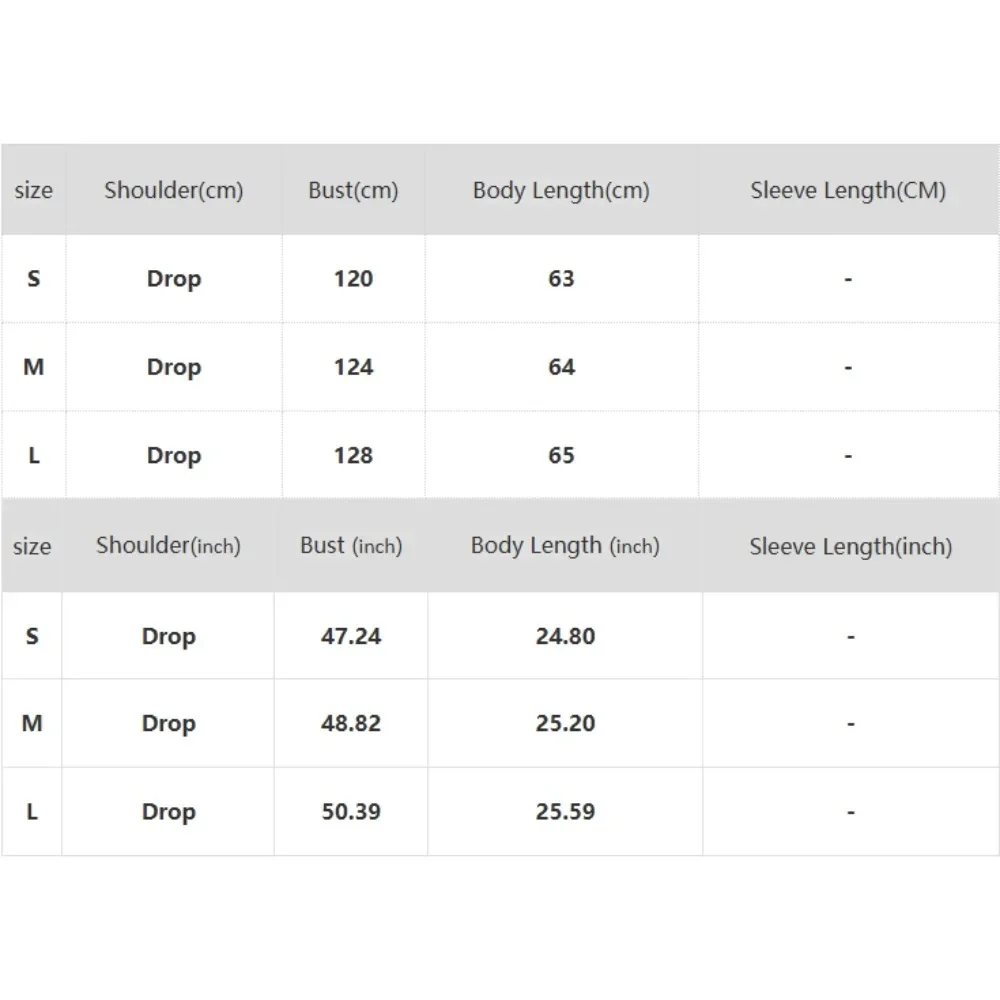Select the Bust (inch) header cell

(351, 546)
